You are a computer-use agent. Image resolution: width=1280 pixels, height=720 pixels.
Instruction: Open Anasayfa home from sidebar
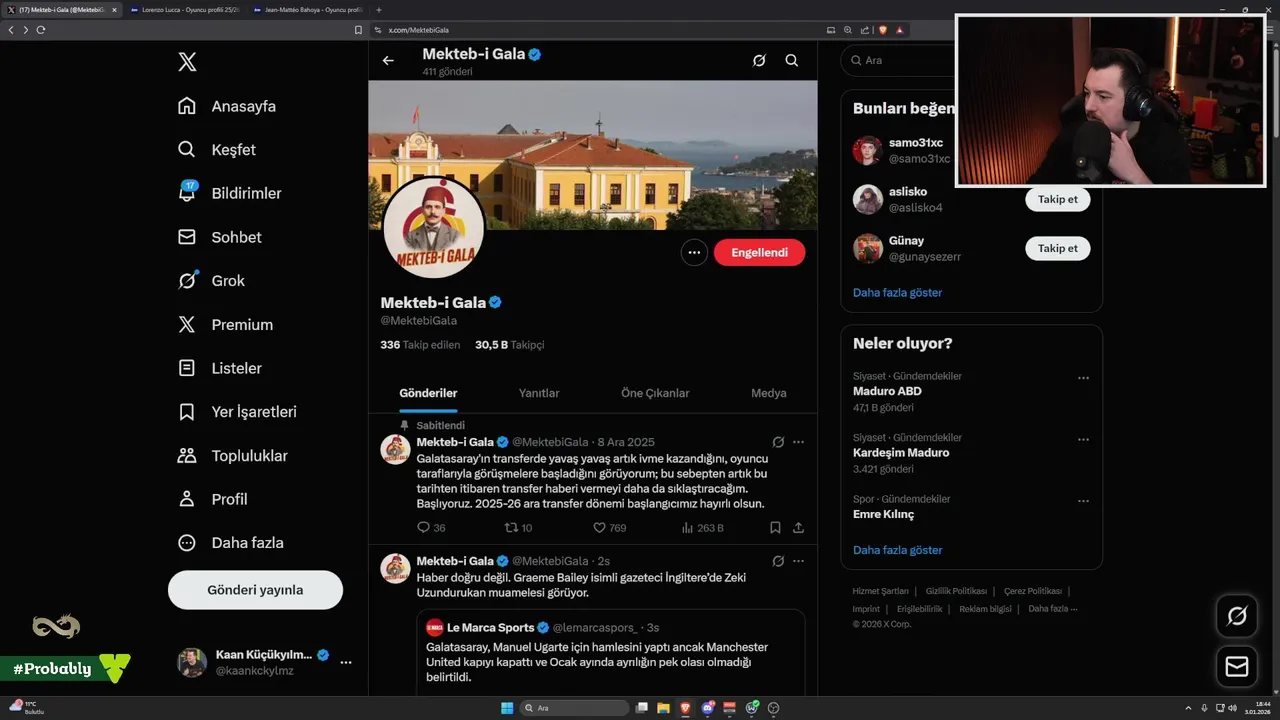(227, 106)
